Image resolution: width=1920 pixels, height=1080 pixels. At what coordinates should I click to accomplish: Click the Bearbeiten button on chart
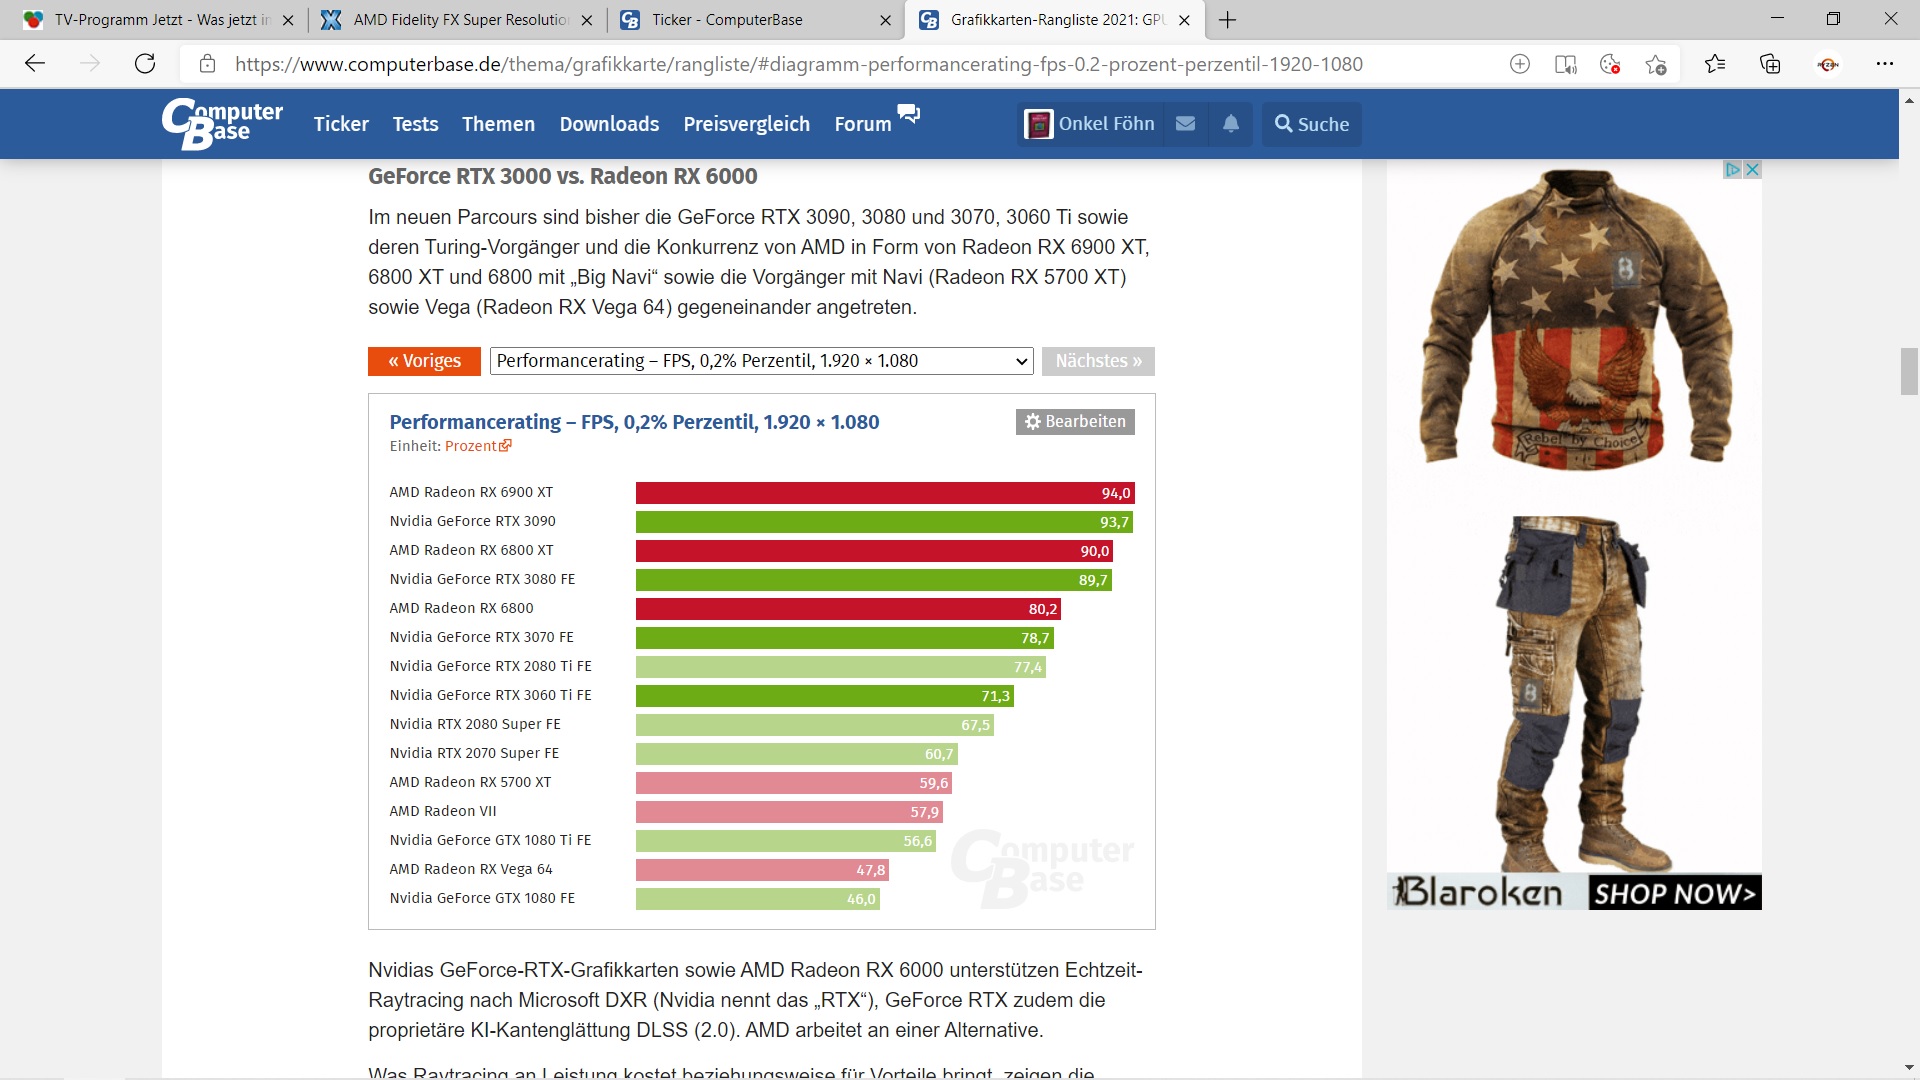point(1075,422)
